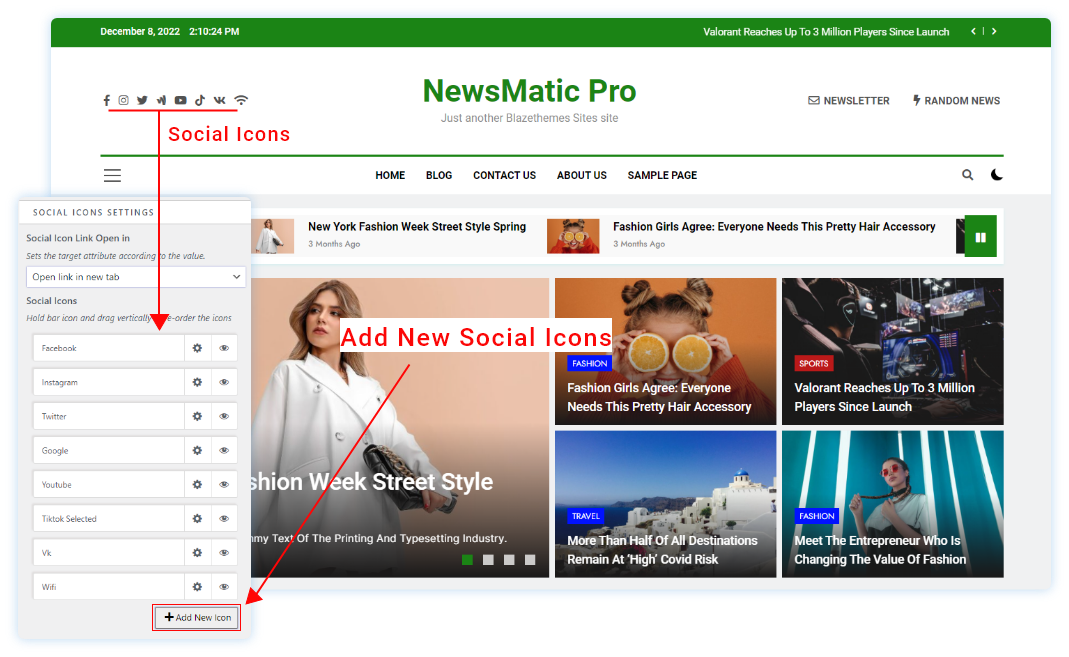Open the Newsletter link

pyautogui.click(x=848, y=101)
